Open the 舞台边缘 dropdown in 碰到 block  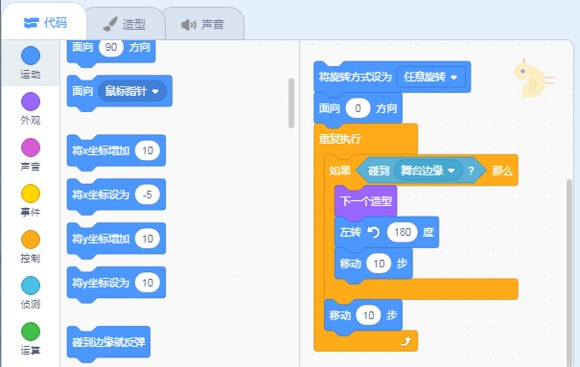(x=428, y=171)
